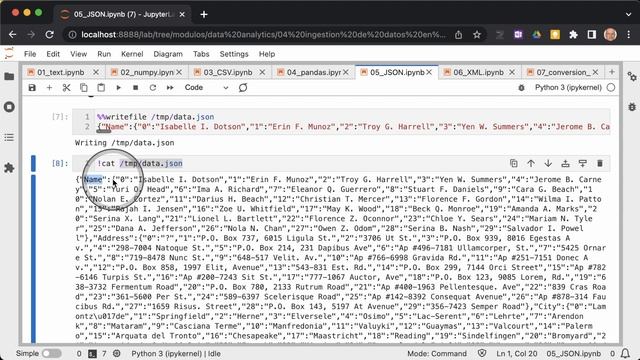Image resolution: width=640 pixels, height=360 pixels.
Task: Open the Settings menu
Action: 234,54
